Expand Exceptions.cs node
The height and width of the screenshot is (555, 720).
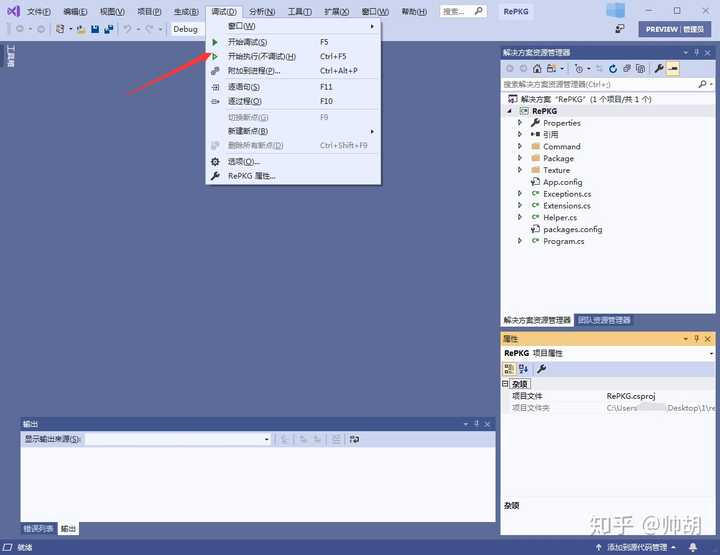coord(520,194)
